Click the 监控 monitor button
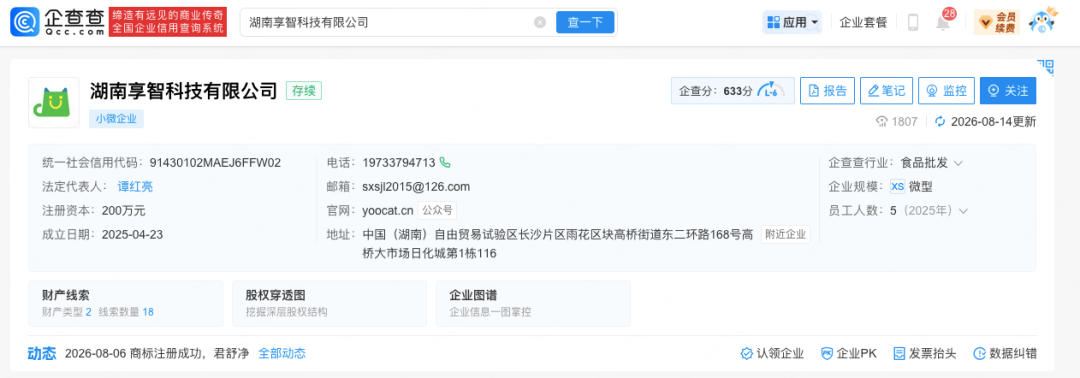Image resolution: width=1080 pixels, height=378 pixels. [946, 90]
